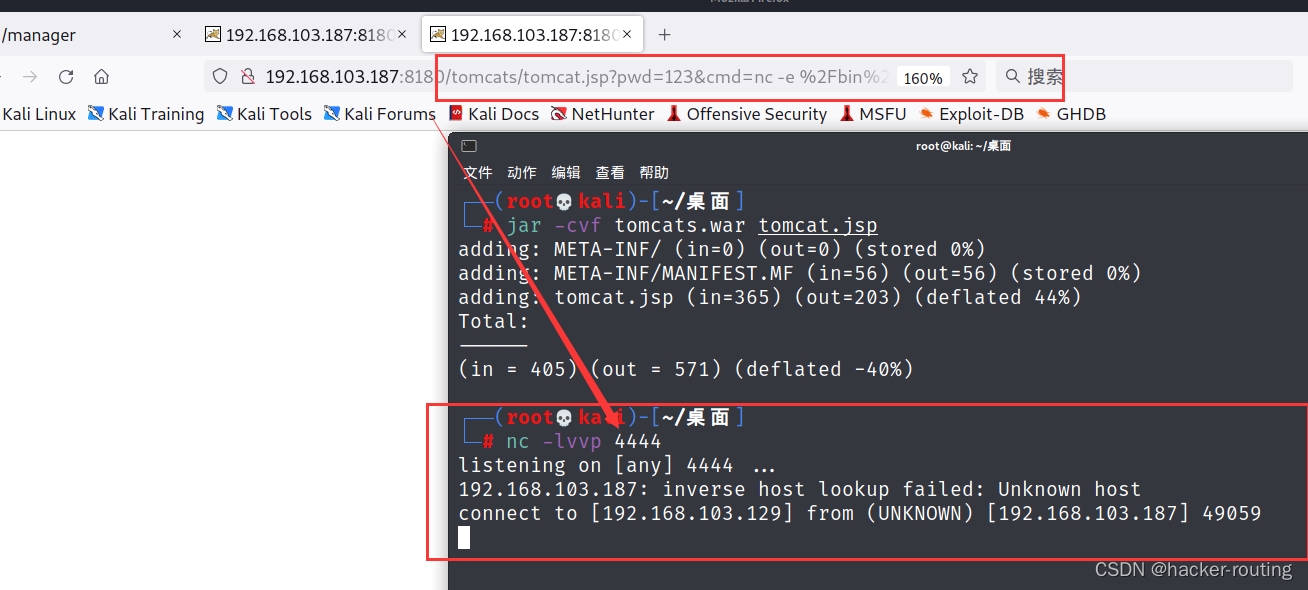This screenshot has width=1308, height=590.
Task: Click the connect to [192.168.103.129] line
Action: click(x=860, y=513)
